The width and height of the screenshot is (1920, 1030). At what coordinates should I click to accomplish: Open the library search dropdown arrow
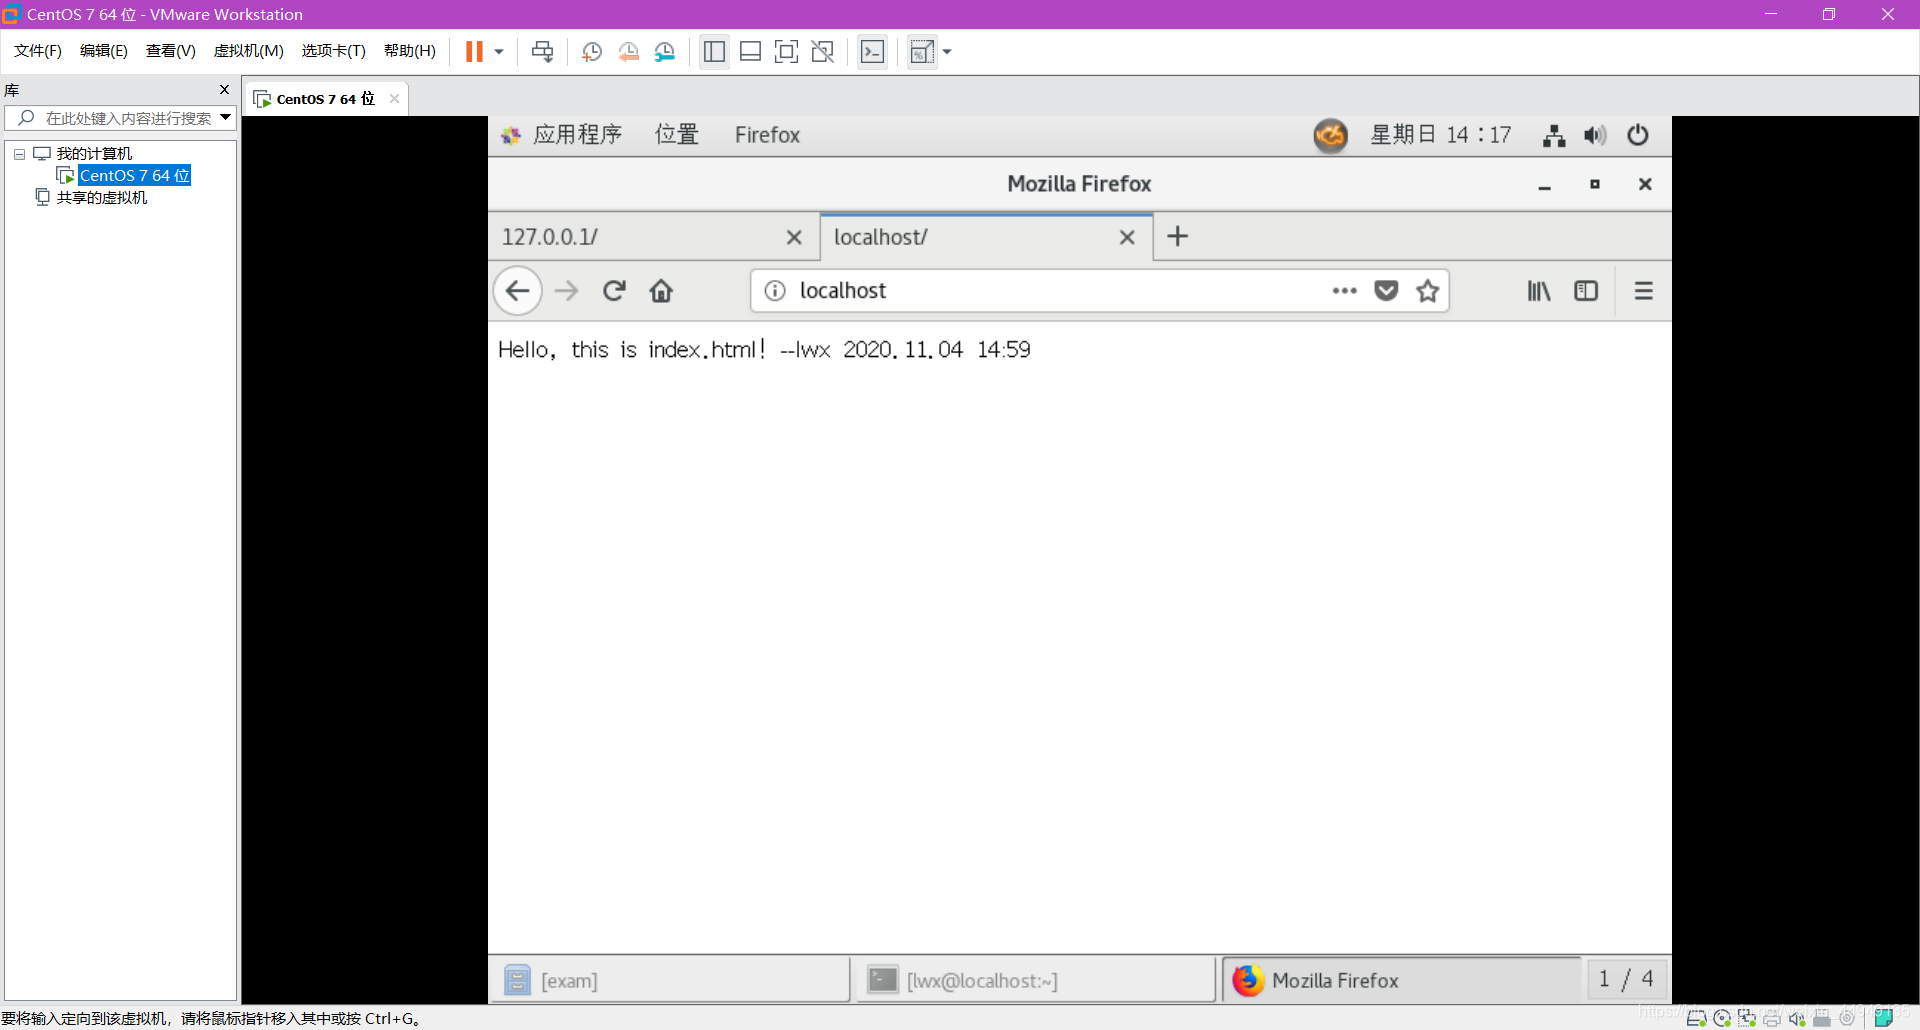click(x=226, y=118)
